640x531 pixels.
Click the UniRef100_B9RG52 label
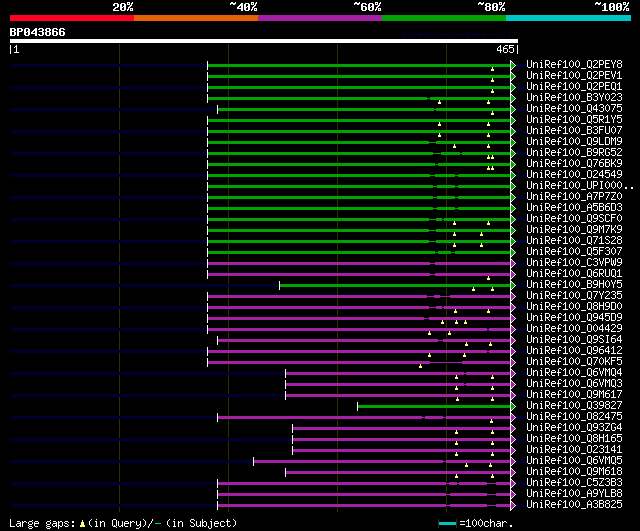pos(574,153)
